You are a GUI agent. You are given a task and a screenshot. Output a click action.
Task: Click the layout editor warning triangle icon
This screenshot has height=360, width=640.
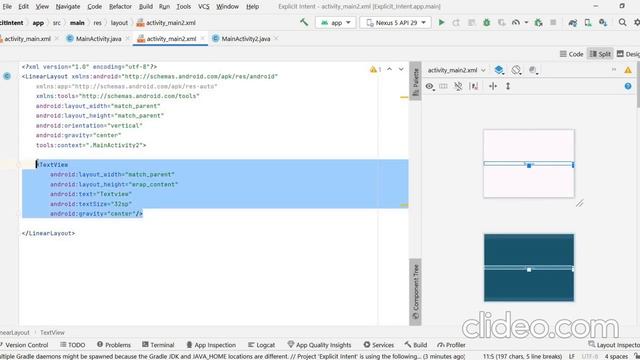(x=628, y=70)
